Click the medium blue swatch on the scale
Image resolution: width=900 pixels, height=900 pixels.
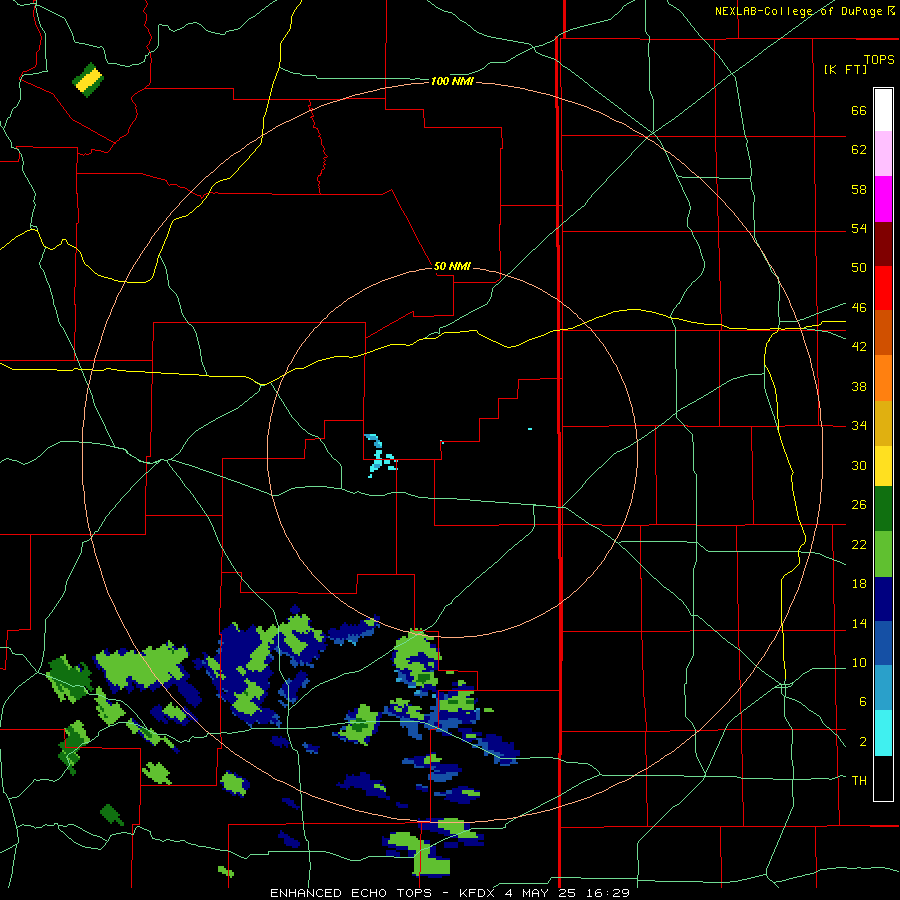tap(883, 643)
